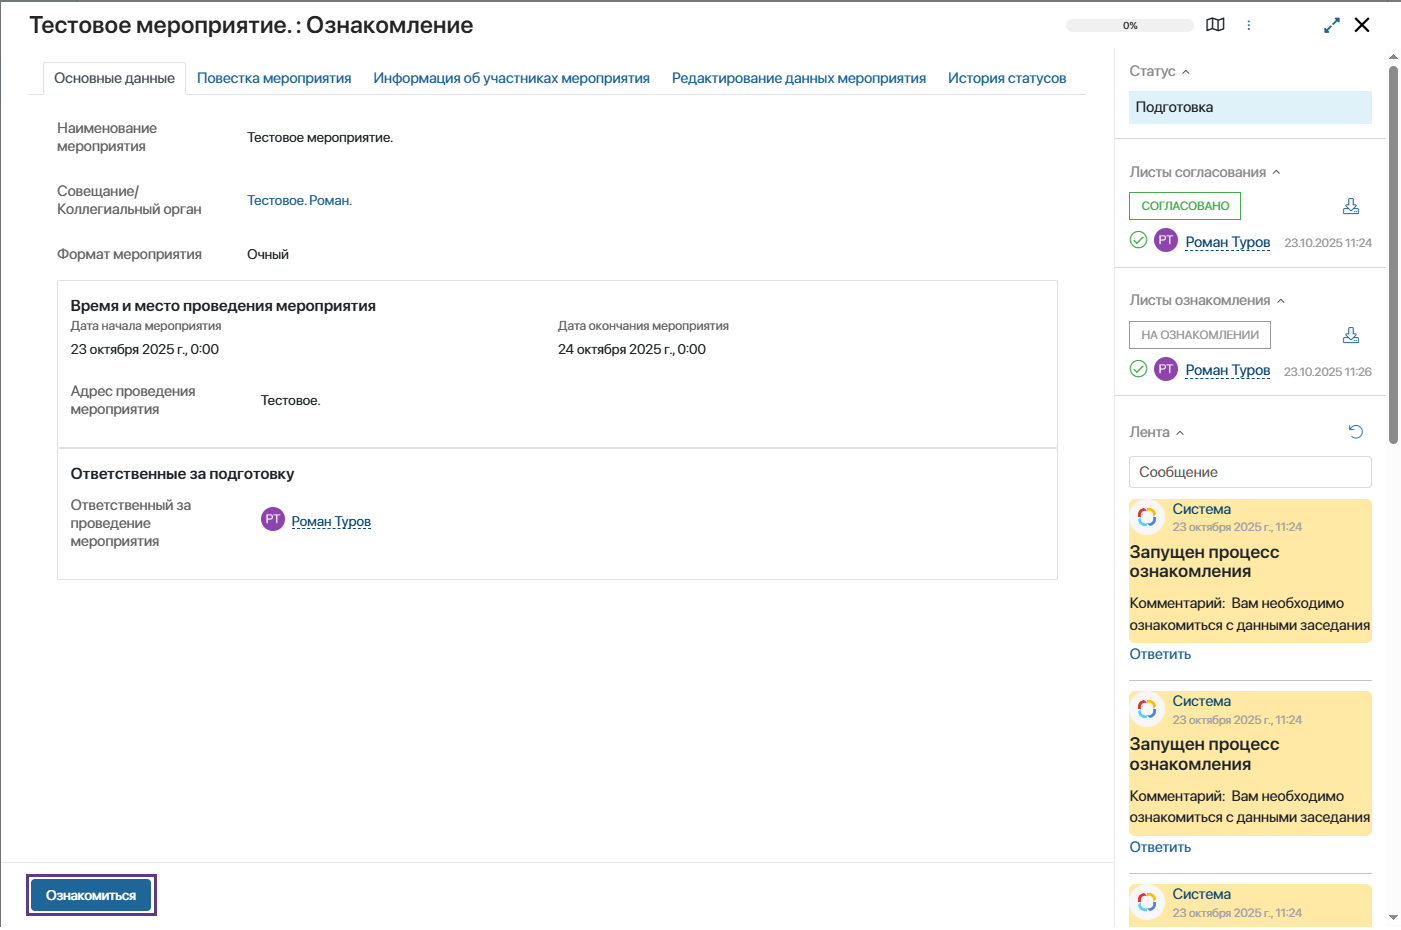Open the Тестовое. Роман. link
Image resolution: width=1401 pixels, height=930 pixels.
point(299,201)
